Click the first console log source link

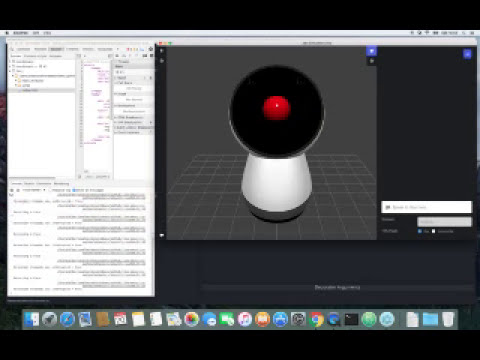(x=101, y=196)
